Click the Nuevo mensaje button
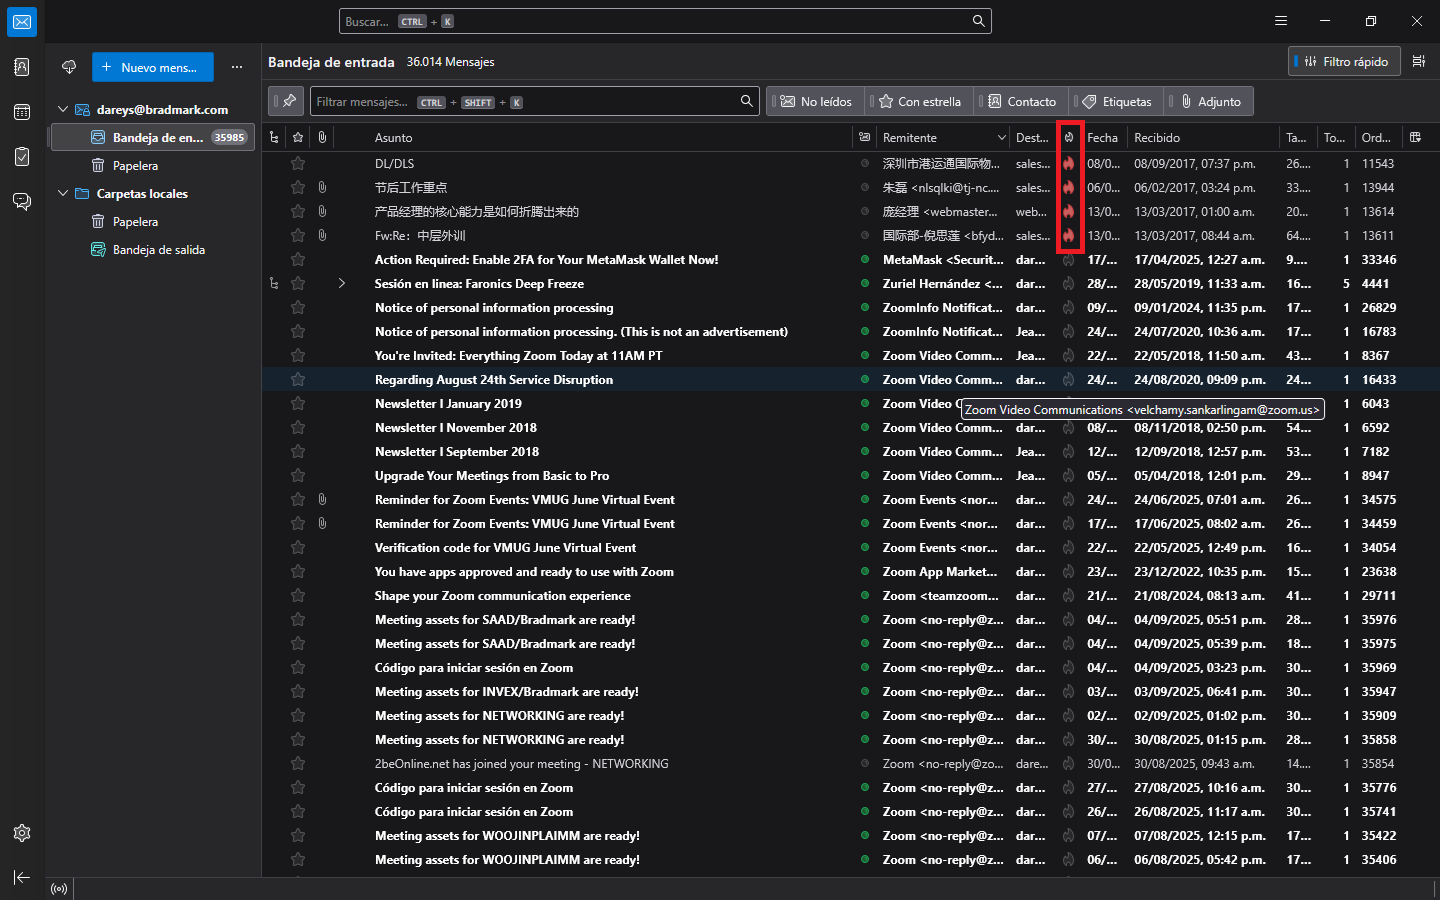1440x900 pixels. coord(153,67)
